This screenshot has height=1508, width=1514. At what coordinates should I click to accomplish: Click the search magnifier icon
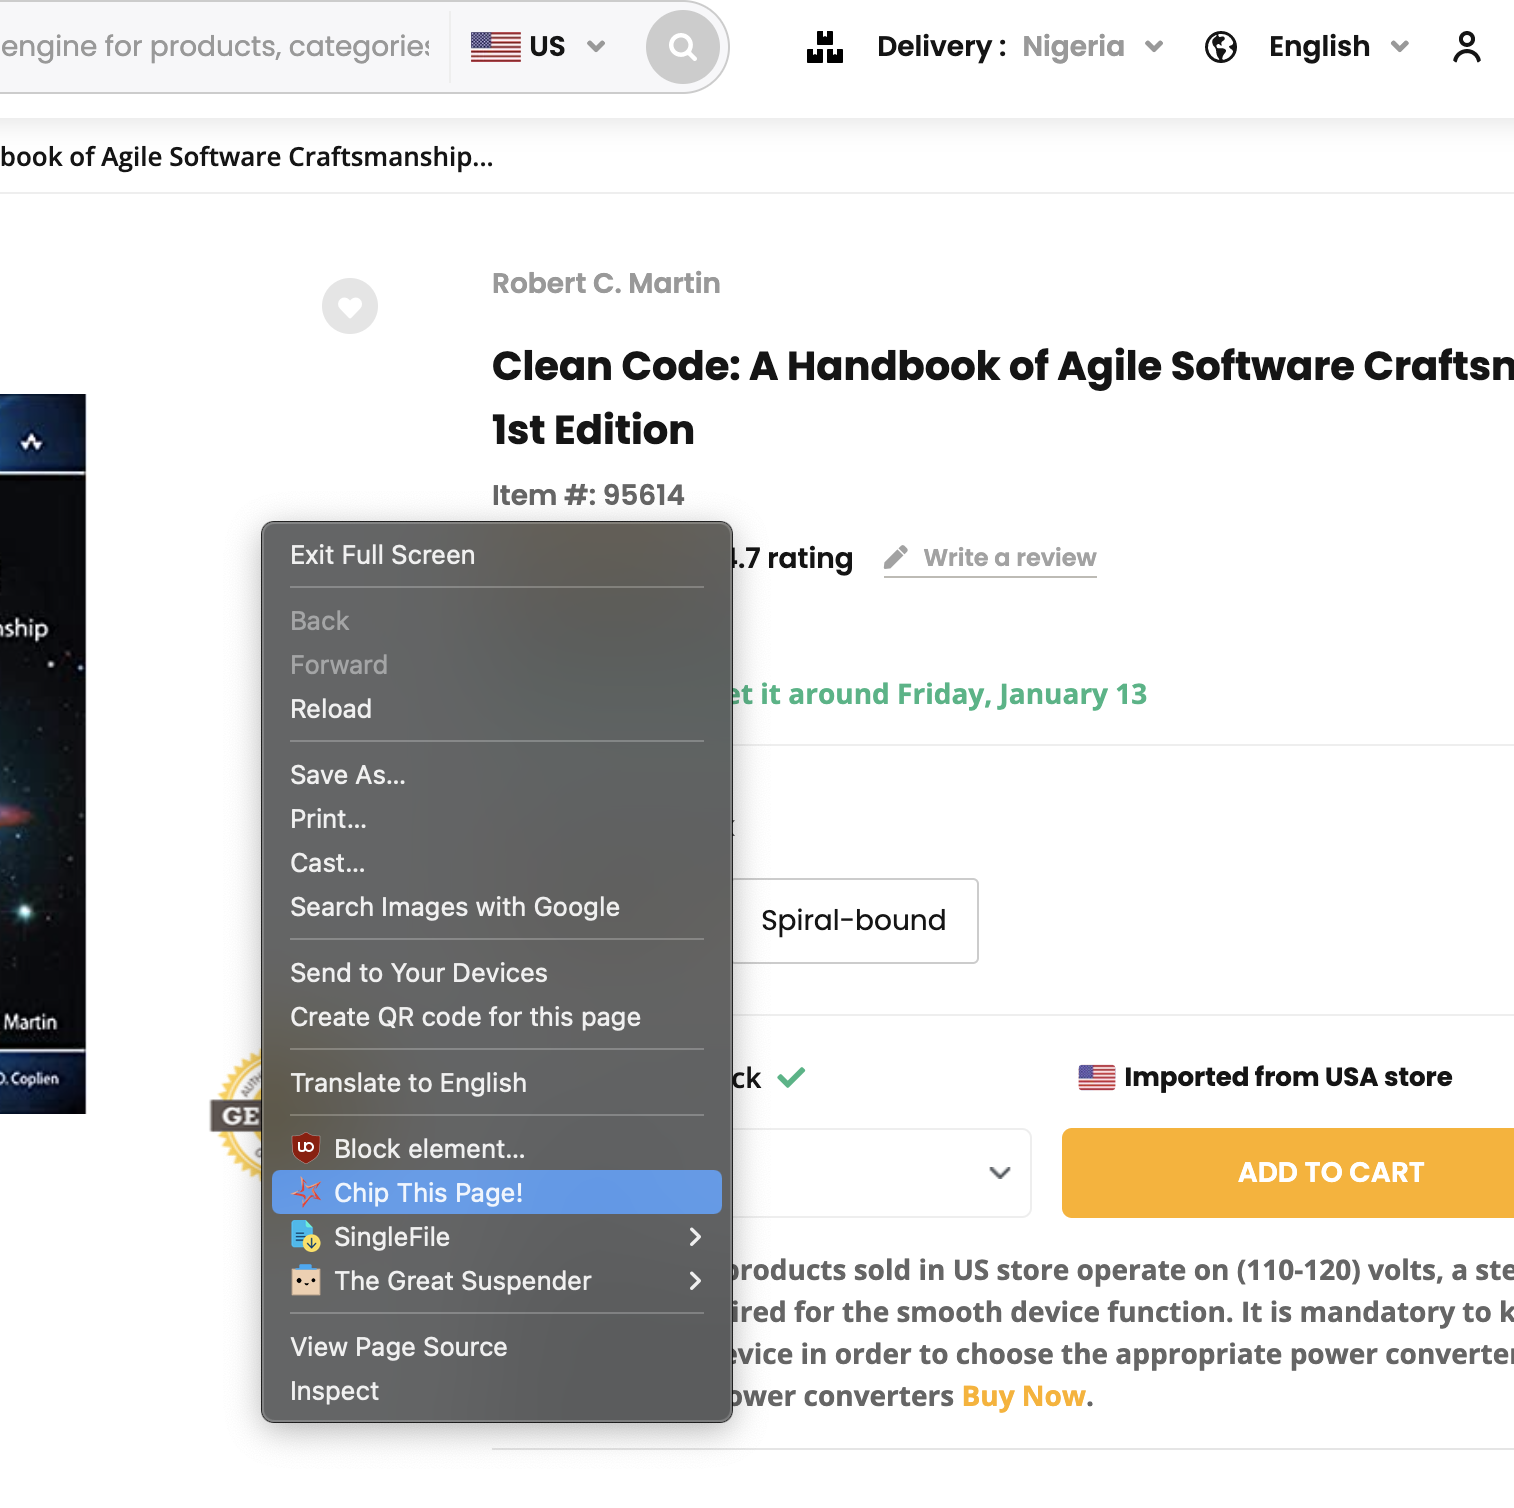click(x=683, y=46)
